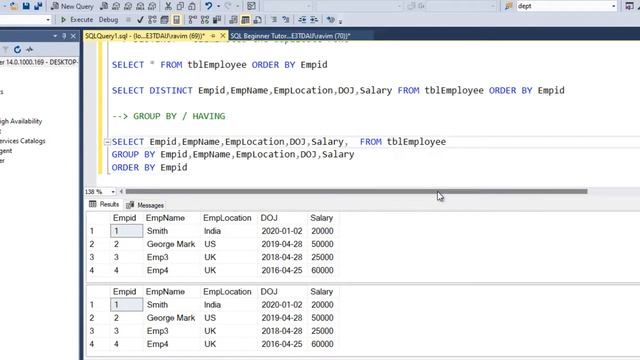Image resolution: width=640 pixels, height=360 pixels.
Task: Open the 'dept' search combo box
Action: point(566,6)
